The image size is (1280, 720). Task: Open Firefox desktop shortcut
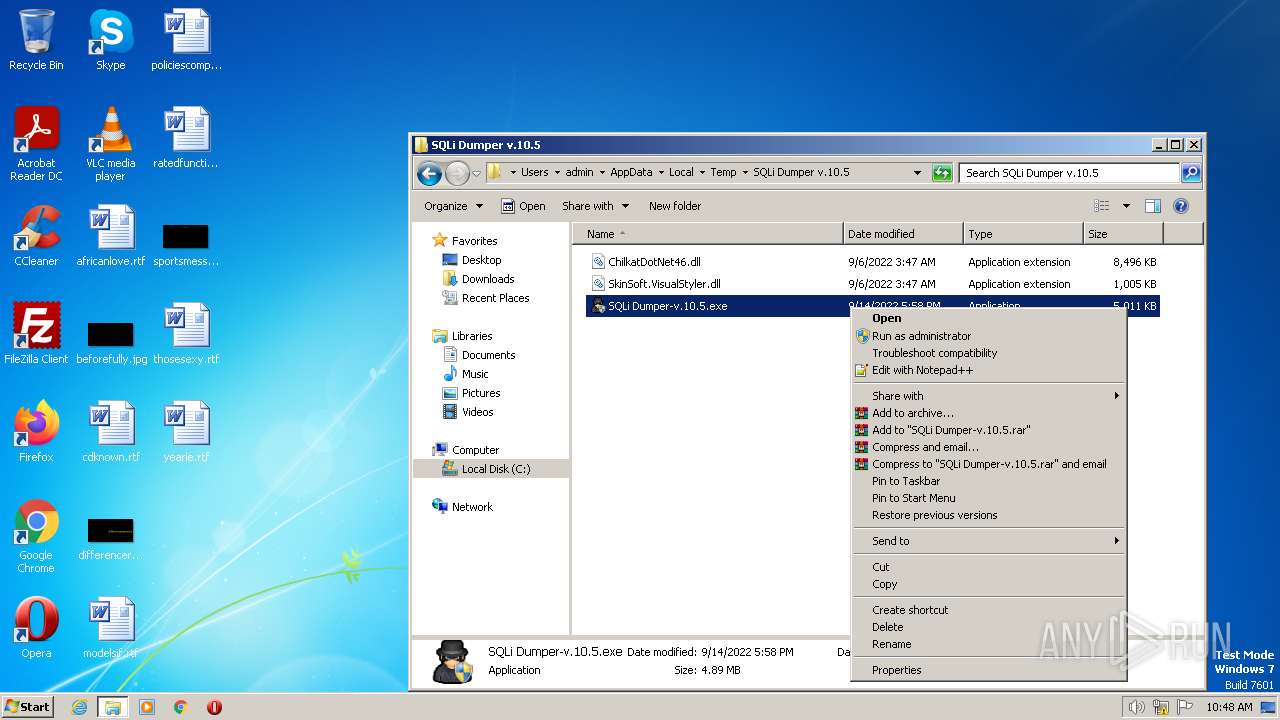(36, 432)
